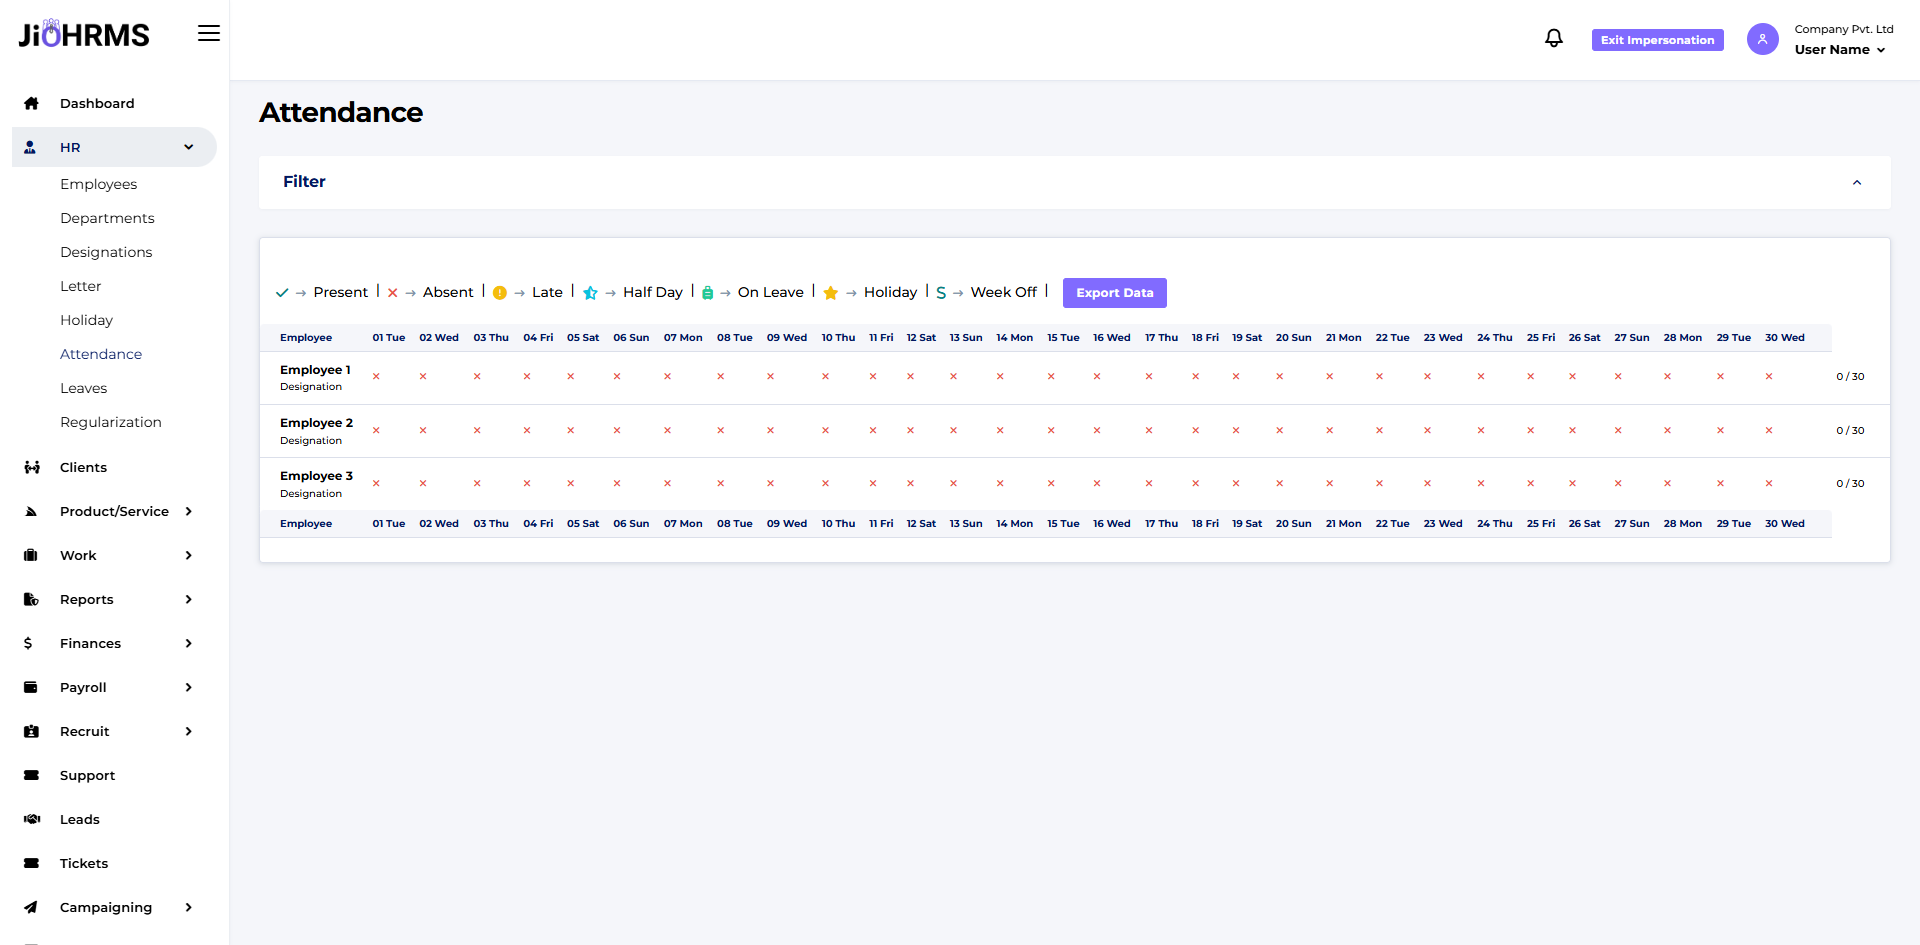This screenshot has width=1920, height=945.
Task: Click the Finances dollar icon
Action: [28, 643]
